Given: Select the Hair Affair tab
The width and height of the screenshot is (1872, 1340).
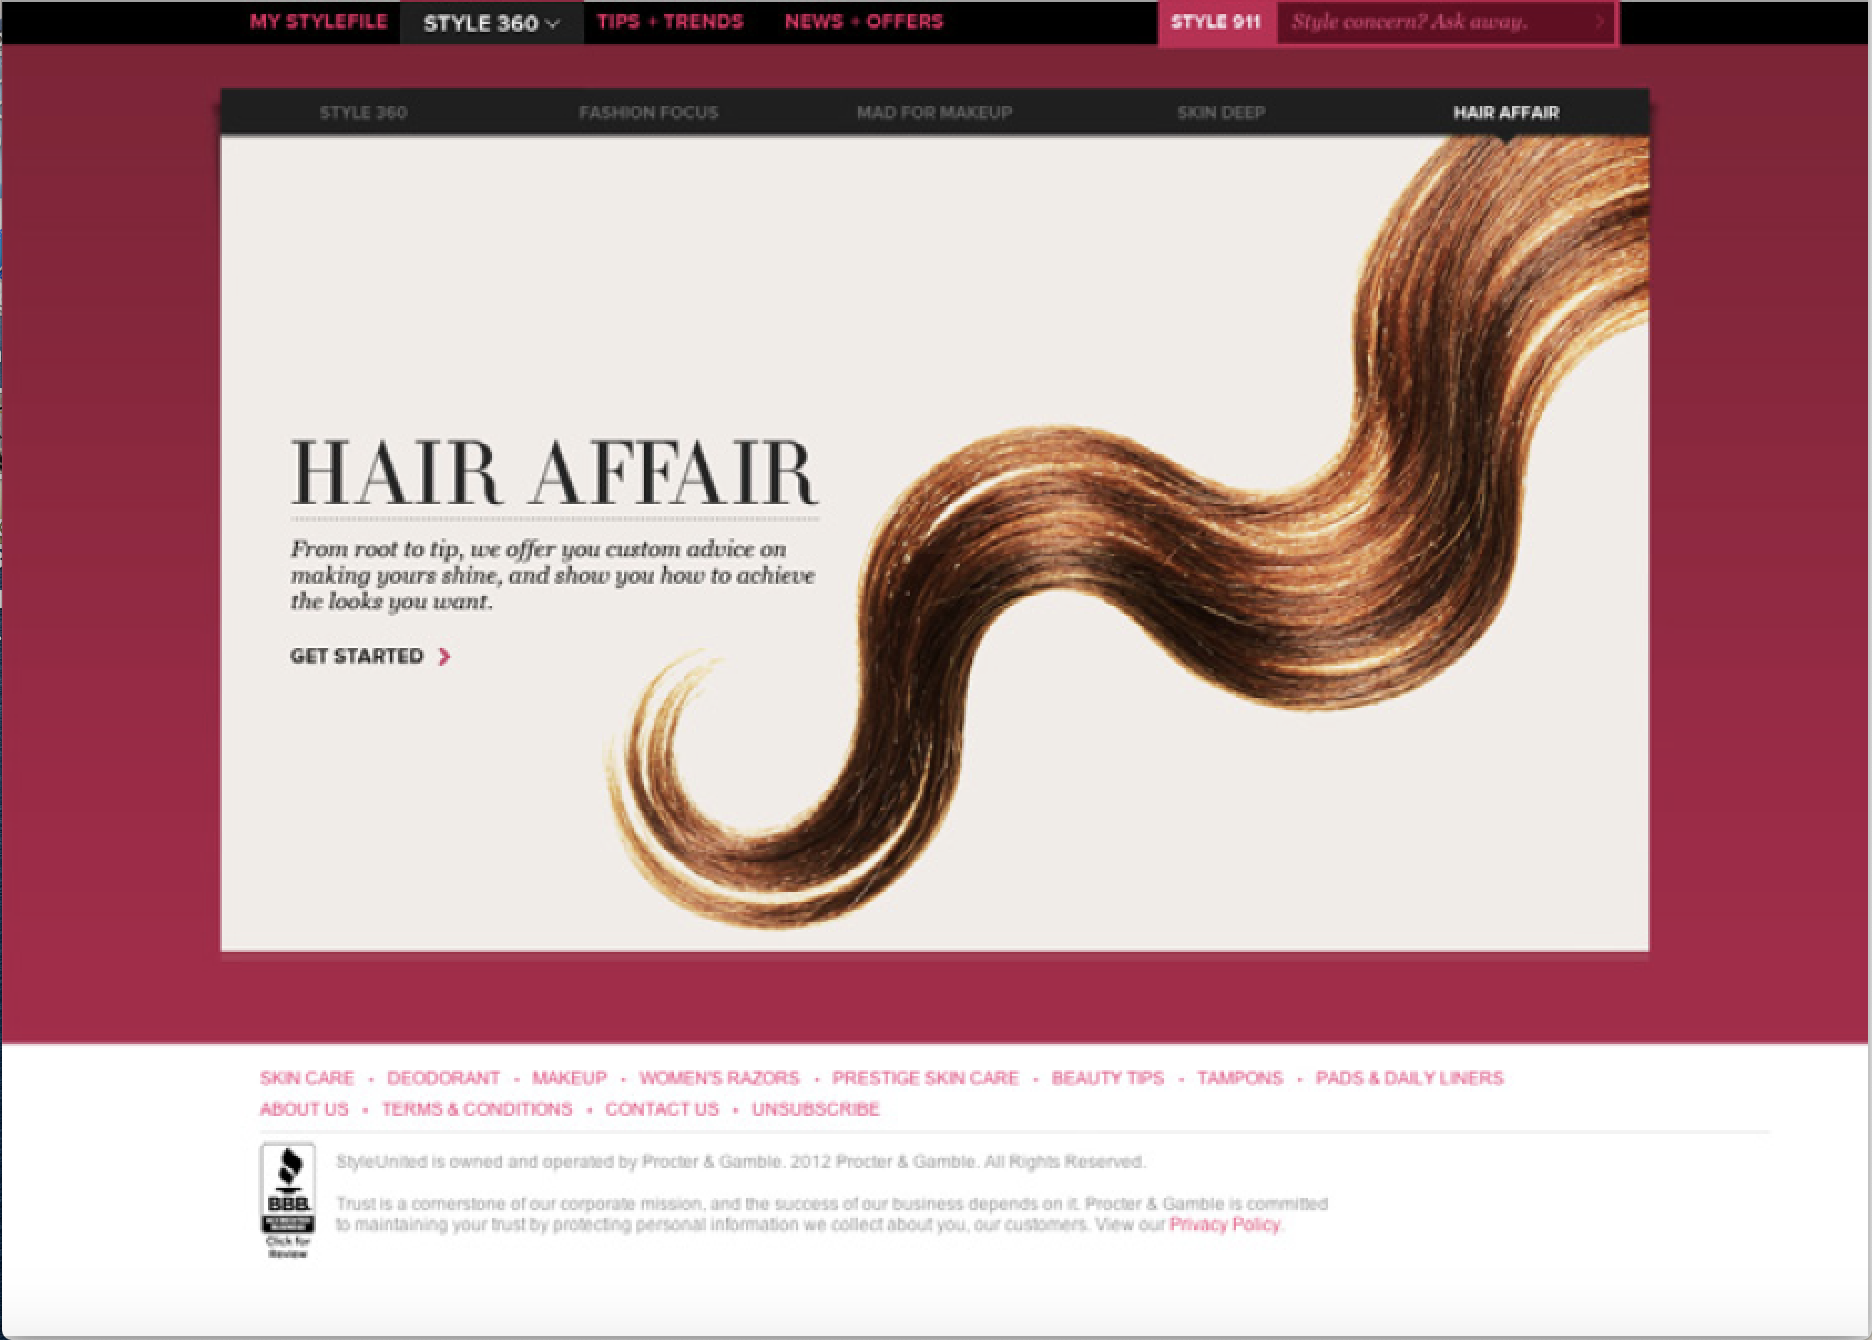Looking at the screenshot, I should click(1506, 113).
